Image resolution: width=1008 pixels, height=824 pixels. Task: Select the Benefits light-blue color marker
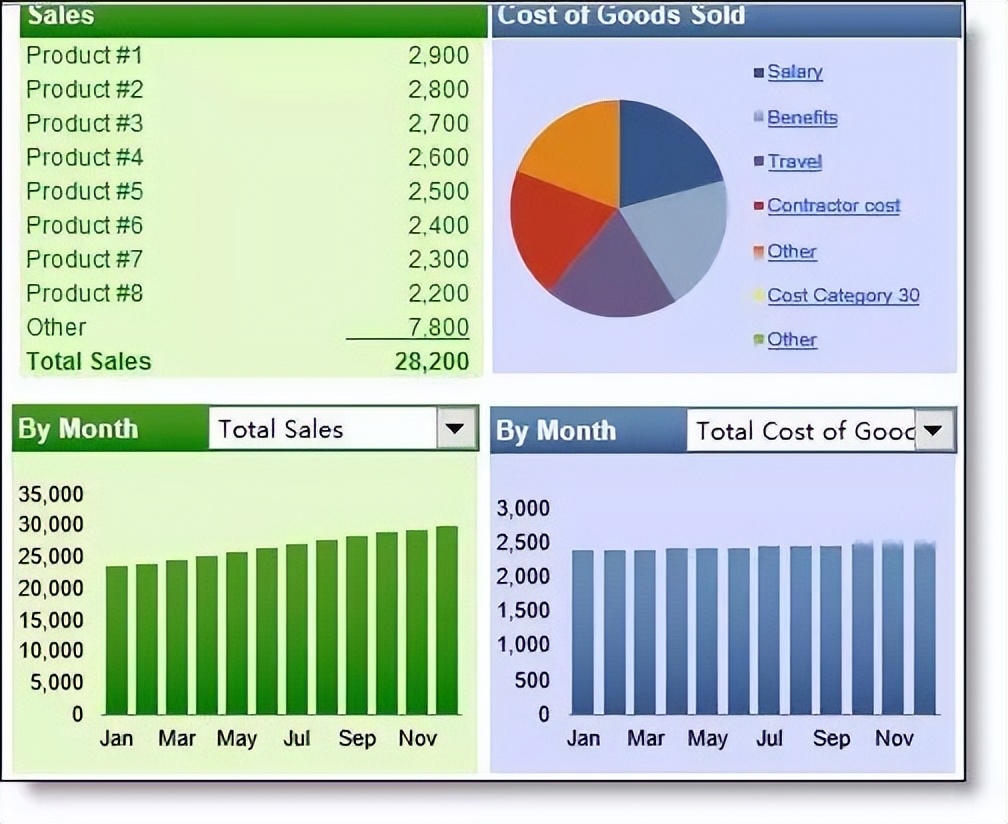(759, 118)
